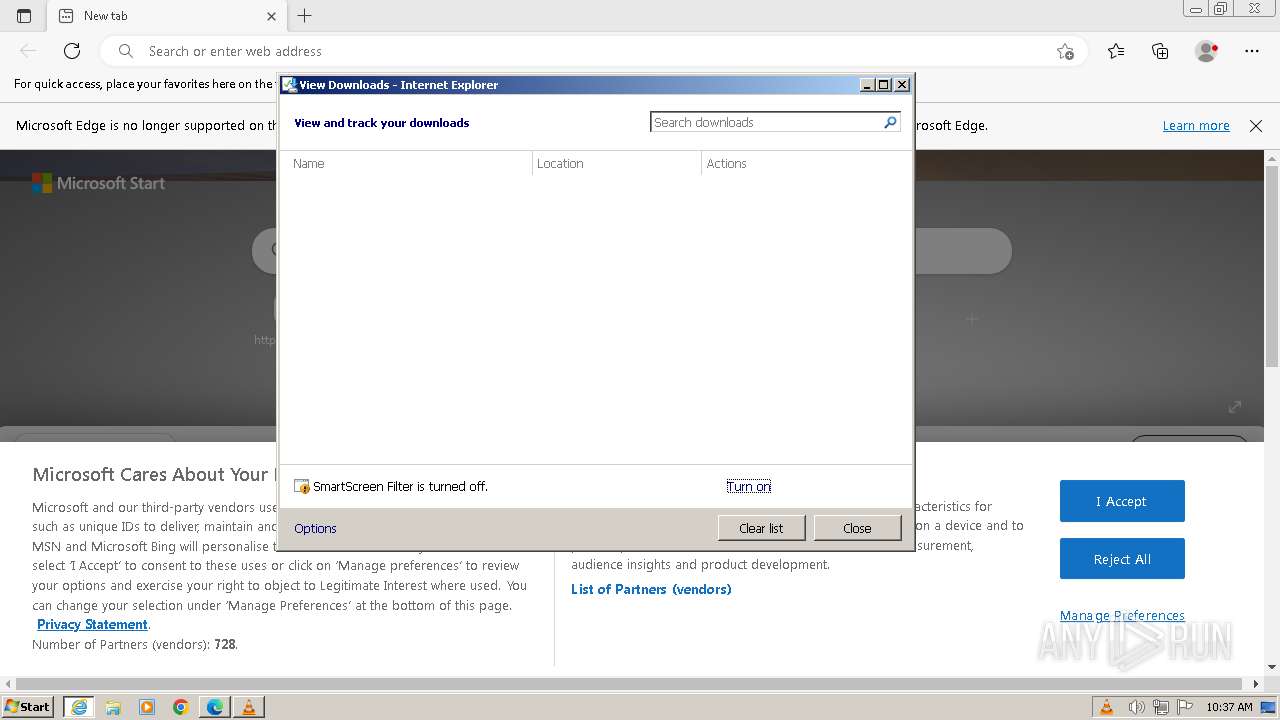Click the Microsoft Start logo
The height and width of the screenshot is (720, 1280).
[x=98, y=183]
